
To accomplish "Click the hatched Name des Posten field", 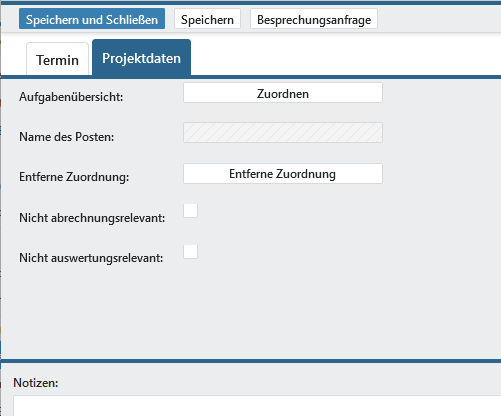I will coord(283,133).
